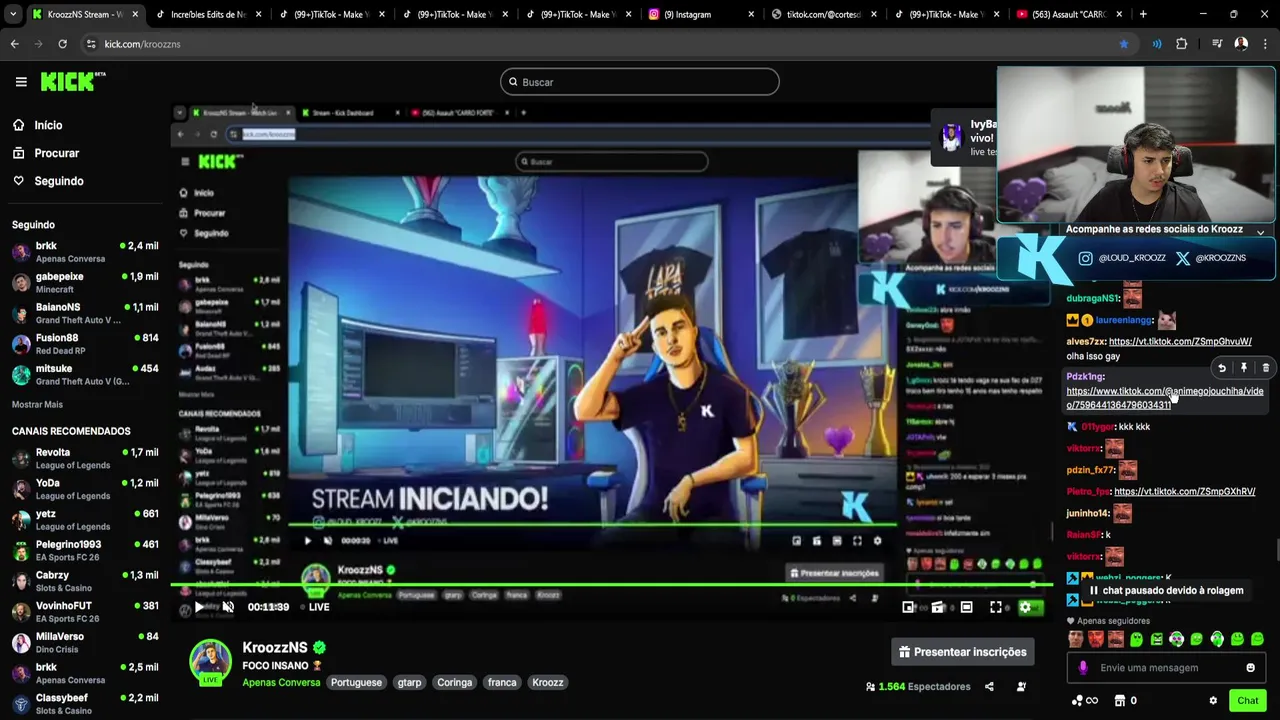The image size is (1280, 720).
Task: Open Seguindo in Kick sidebar
Action: coord(59,181)
